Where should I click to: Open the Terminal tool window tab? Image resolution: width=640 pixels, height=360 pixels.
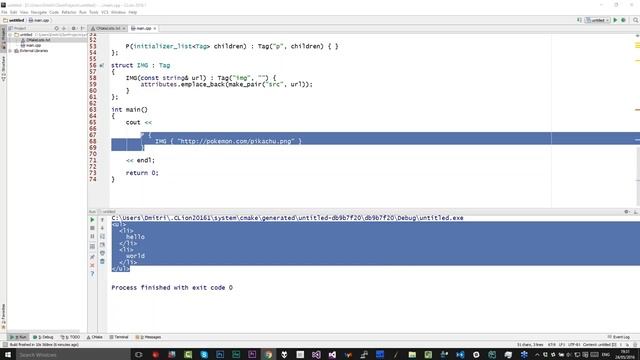(x=119, y=337)
